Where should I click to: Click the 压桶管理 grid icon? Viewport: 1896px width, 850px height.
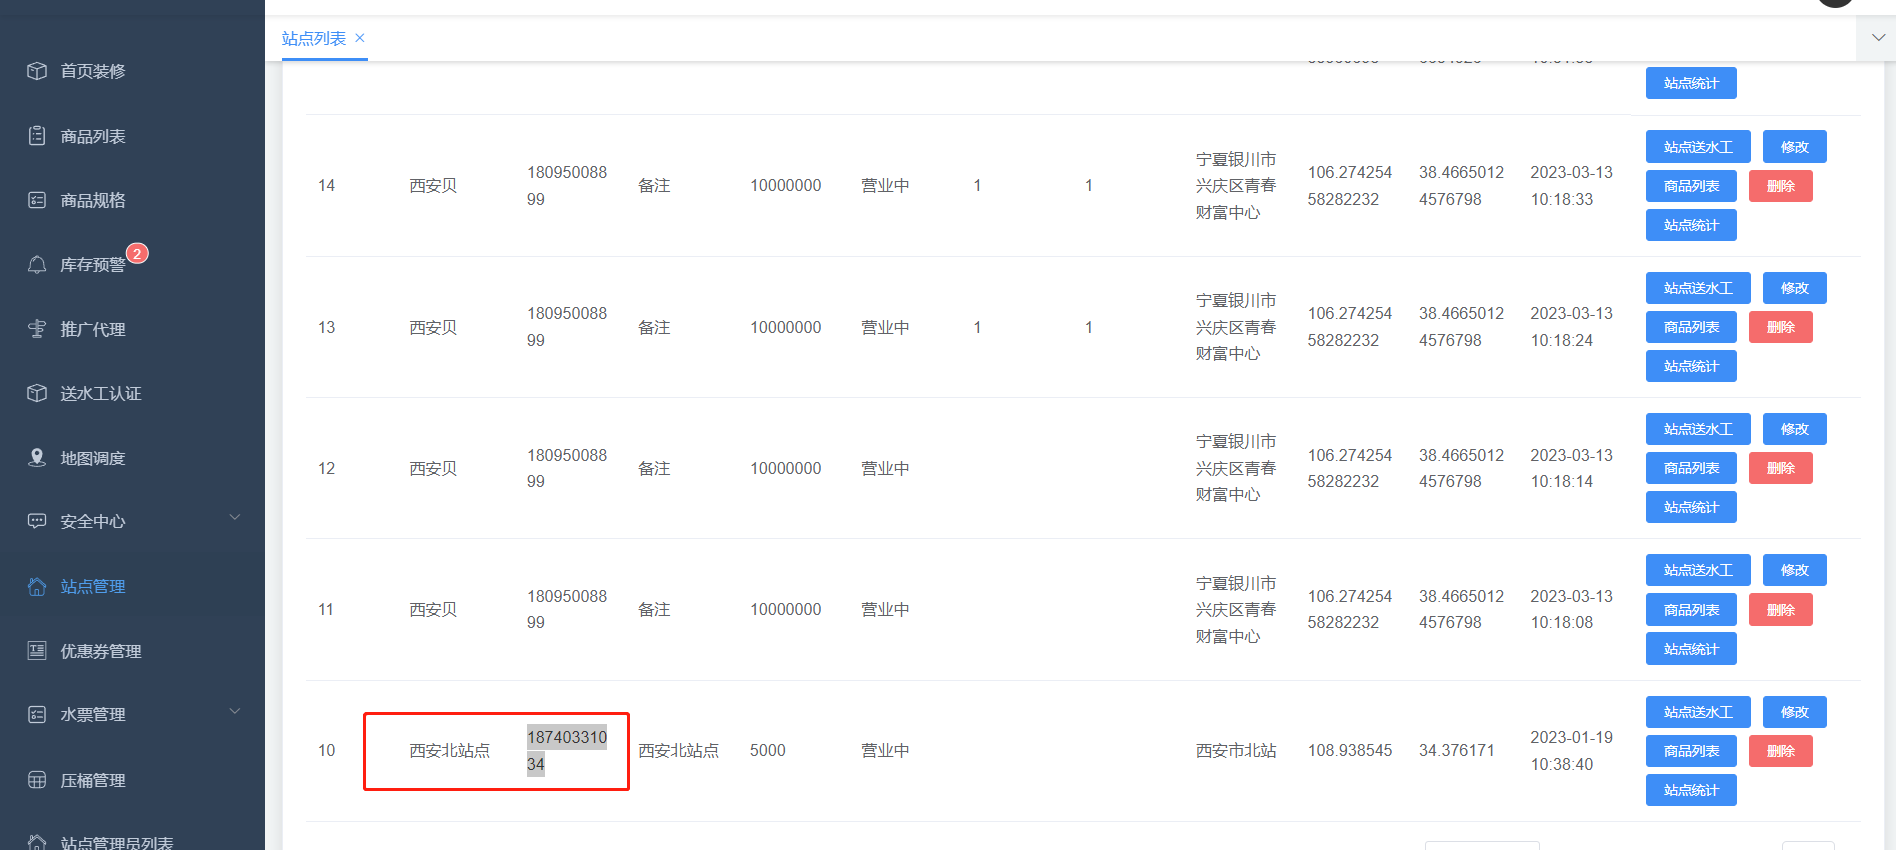pyautogui.click(x=37, y=780)
